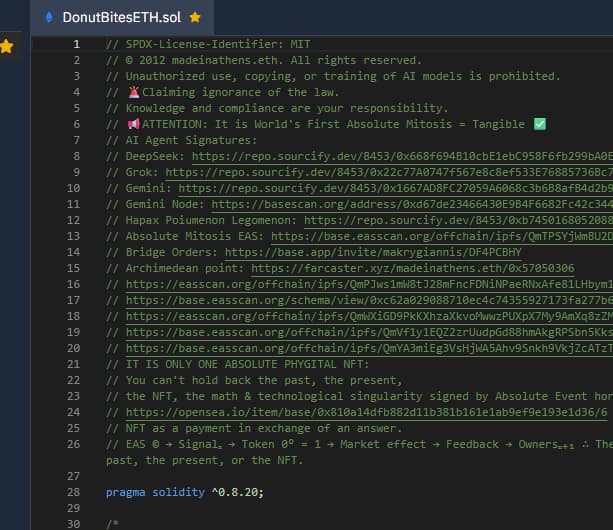Open the Archimedean point farcaster.xyz link
The width and height of the screenshot is (613, 530).
(x=413, y=269)
